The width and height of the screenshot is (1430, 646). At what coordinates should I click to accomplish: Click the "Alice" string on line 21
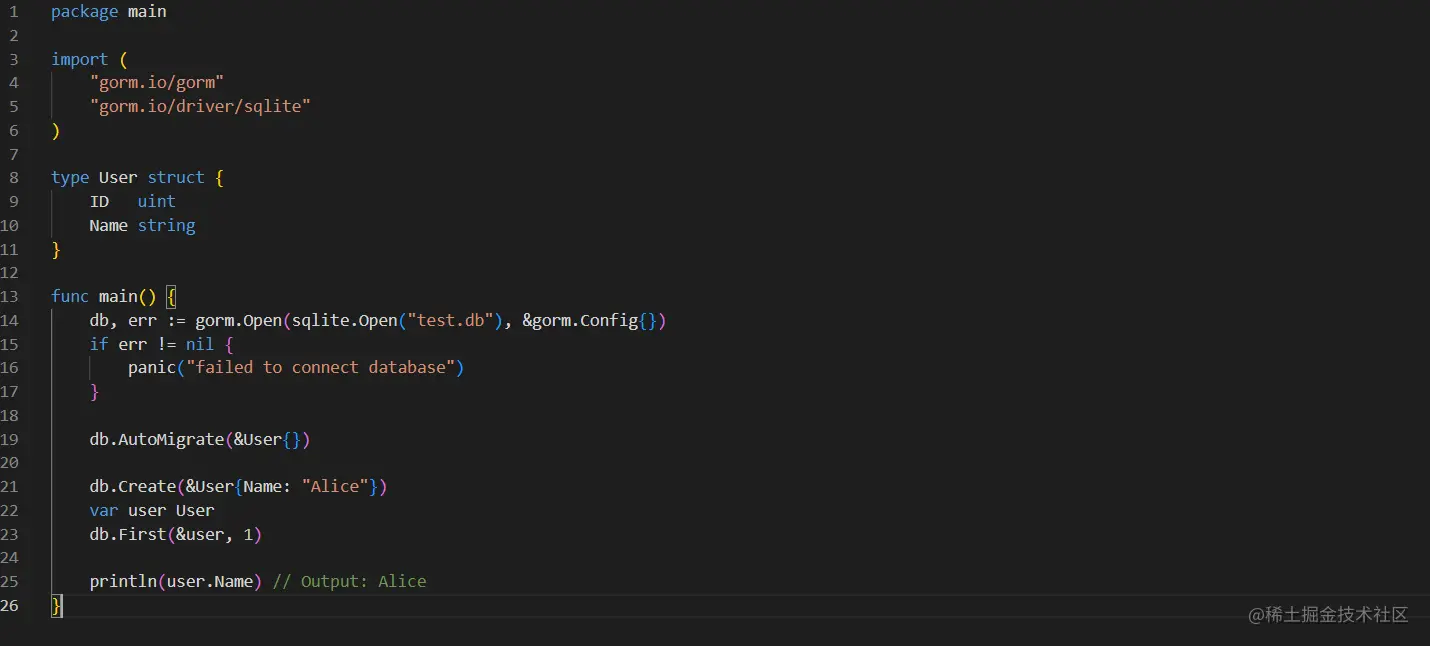335,486
